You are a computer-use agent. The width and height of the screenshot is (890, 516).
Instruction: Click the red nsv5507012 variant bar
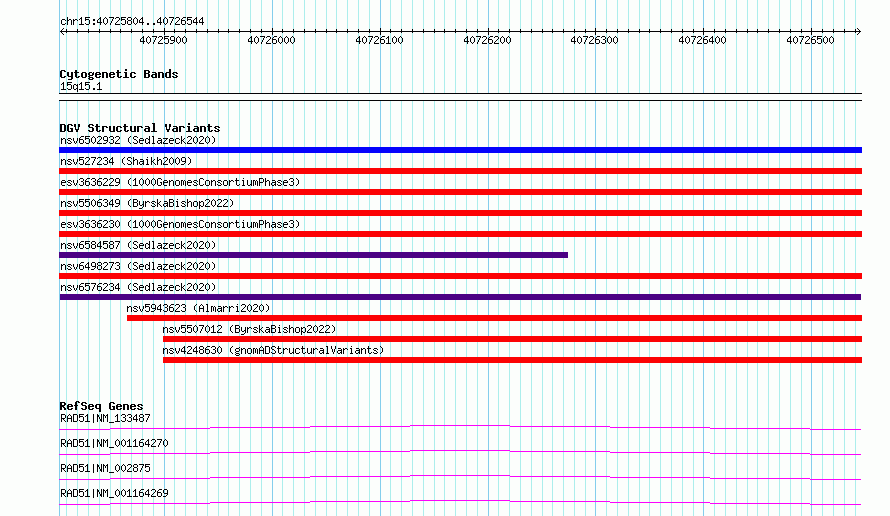click(x=513, y=339)
